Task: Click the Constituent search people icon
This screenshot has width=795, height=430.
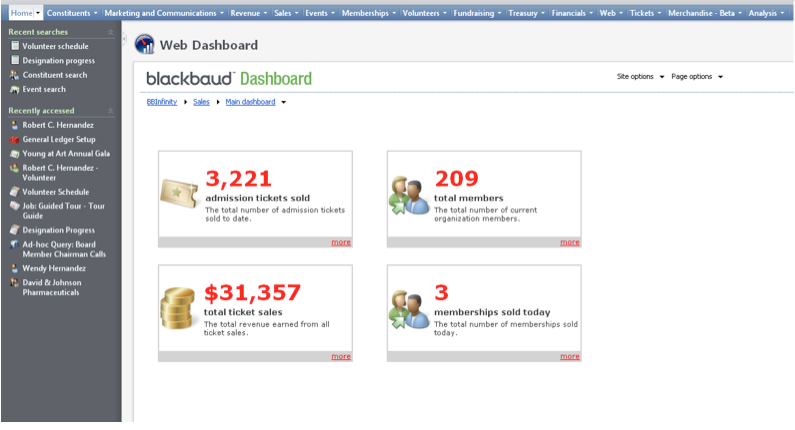Action: pos(15,75)
